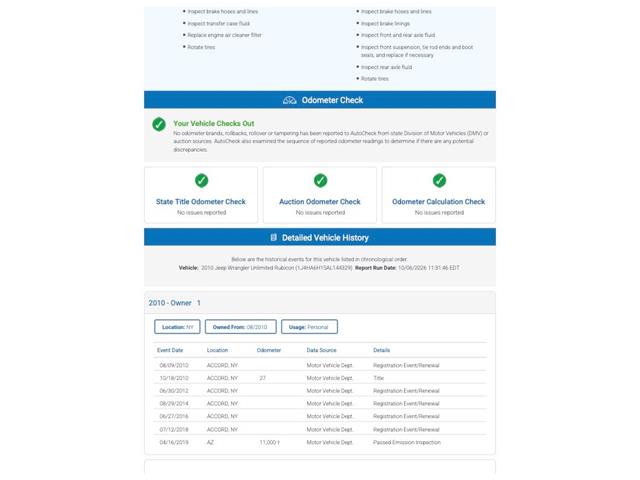This screenshot has height=480, width=640.
Task: Open Auction Odometer Check link
Action: pyautogui.click(x=320, y=202)
